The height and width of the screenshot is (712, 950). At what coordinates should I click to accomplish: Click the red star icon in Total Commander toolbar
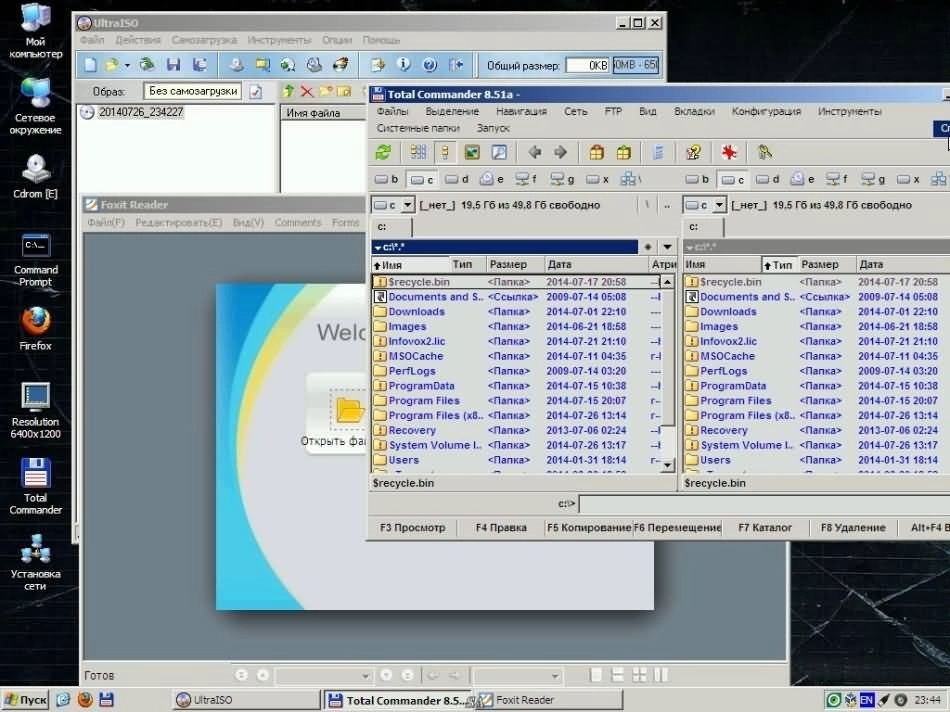(x=729, y=153)
